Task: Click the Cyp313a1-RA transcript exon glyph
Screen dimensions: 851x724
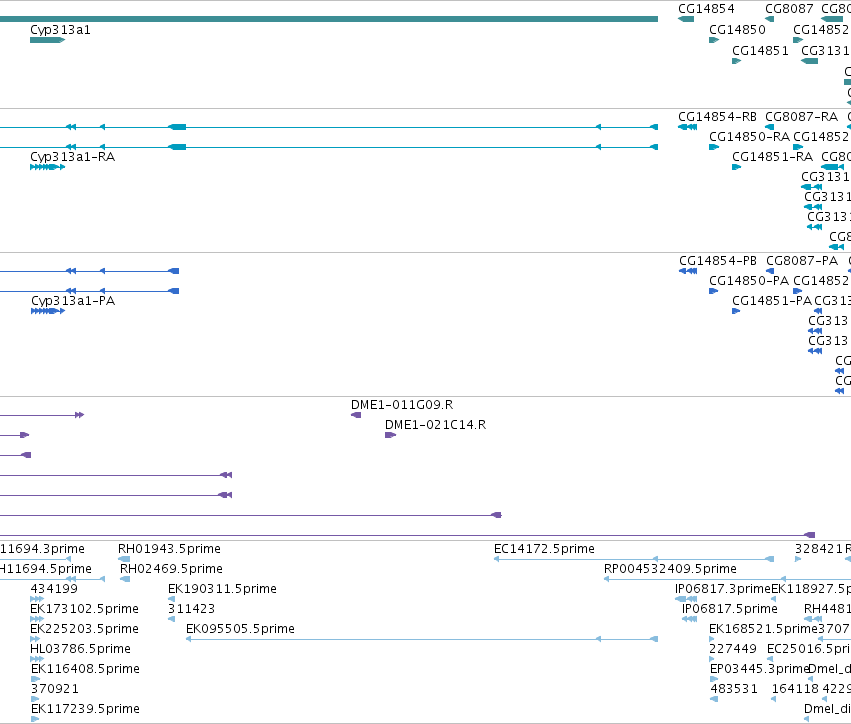Action: pyautogui.click(x=48, y=167)
